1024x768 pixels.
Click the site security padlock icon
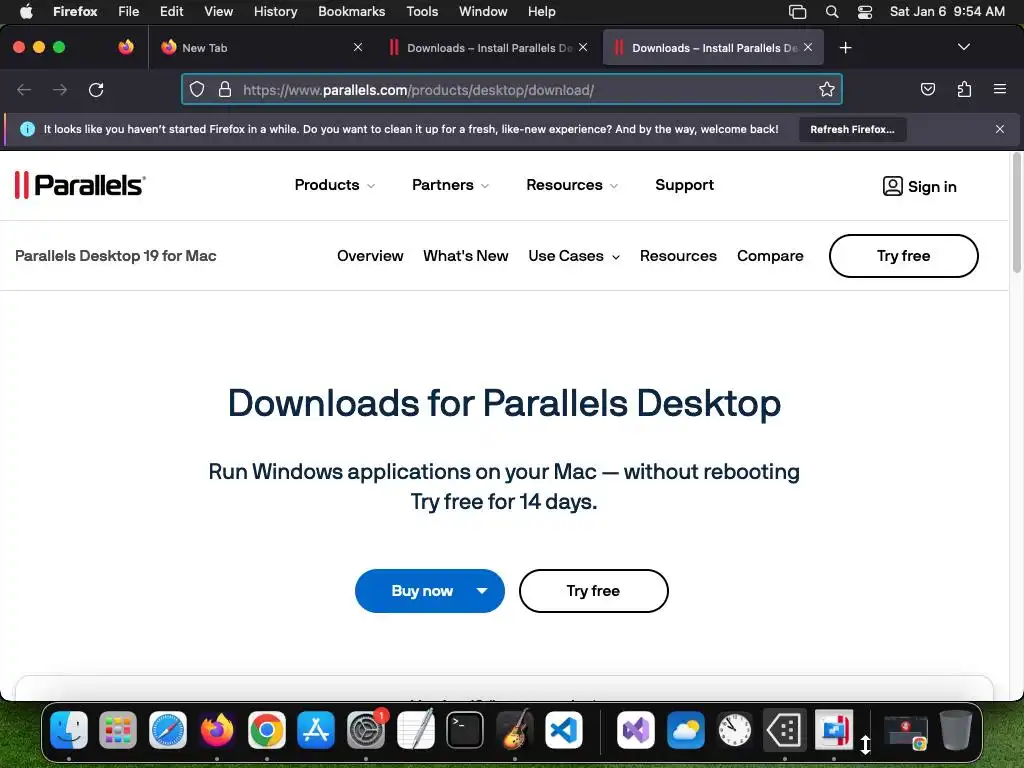pyautogui.click(x=225, y=89)
